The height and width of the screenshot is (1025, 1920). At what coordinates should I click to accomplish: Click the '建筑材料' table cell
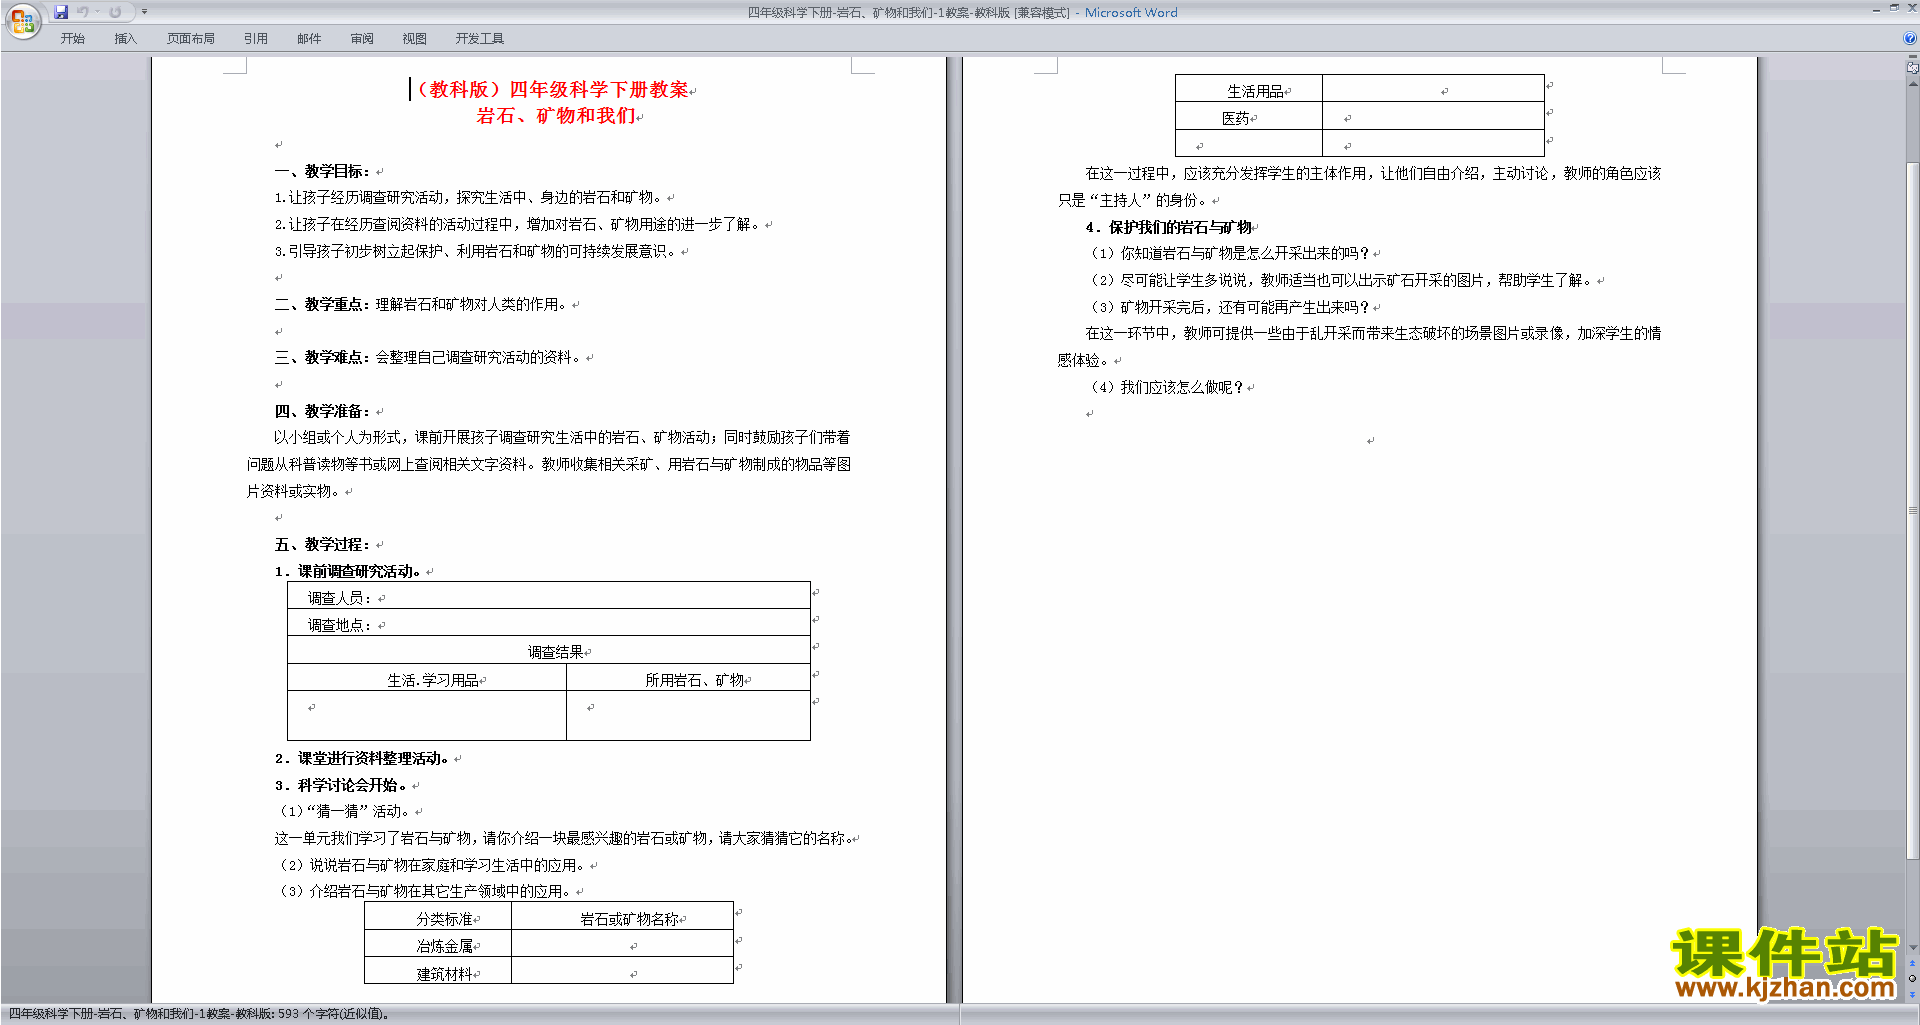point(438,971)
